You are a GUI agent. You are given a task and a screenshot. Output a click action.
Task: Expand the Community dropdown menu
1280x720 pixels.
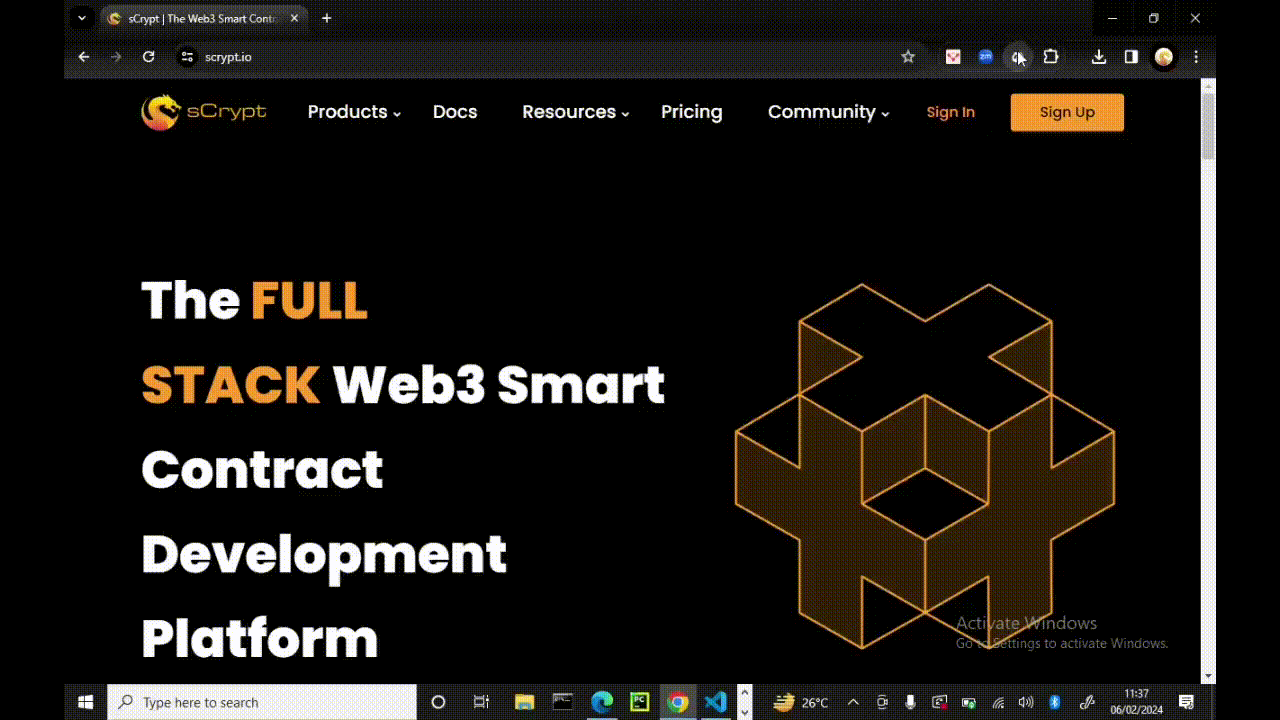(828, 112)
